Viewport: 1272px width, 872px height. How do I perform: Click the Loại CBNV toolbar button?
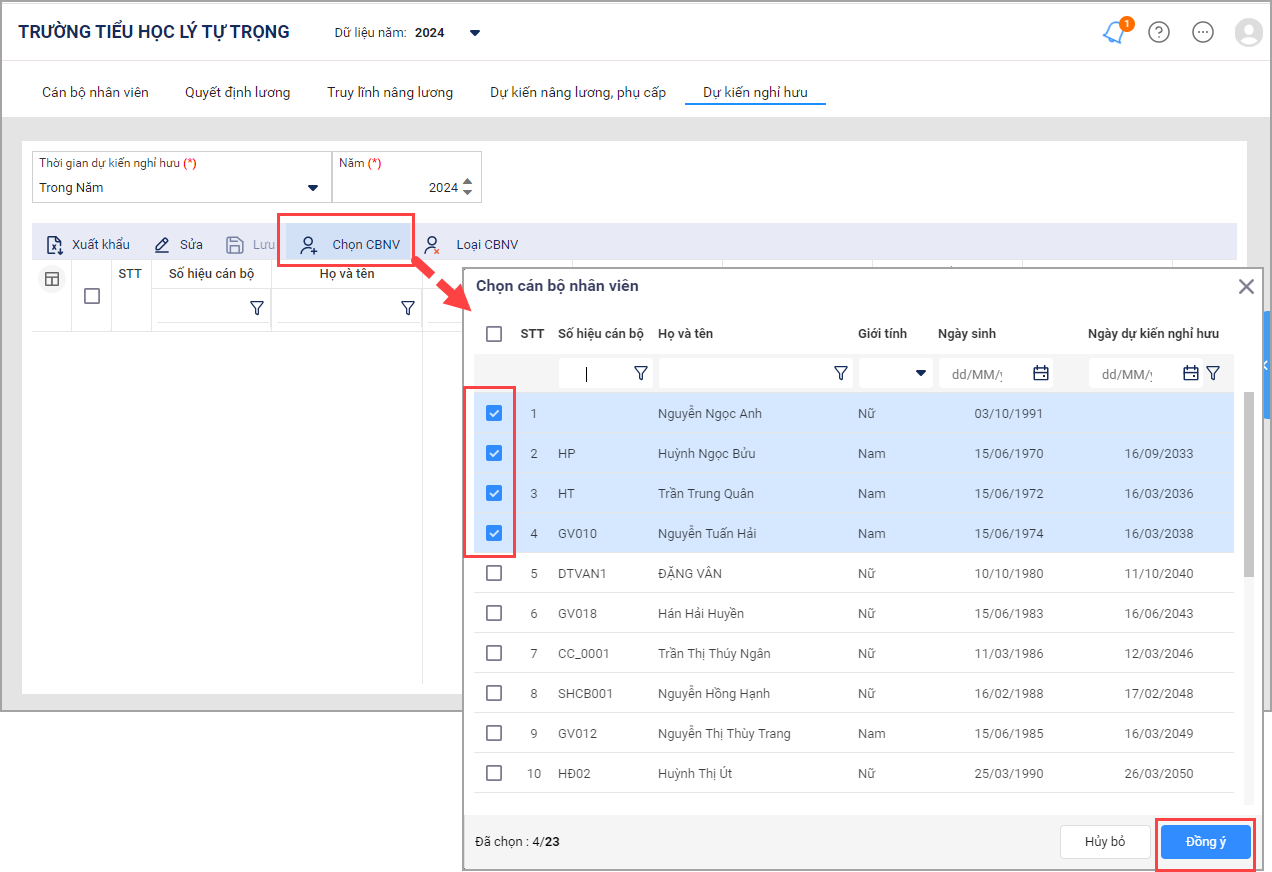[x=472, y=244]
